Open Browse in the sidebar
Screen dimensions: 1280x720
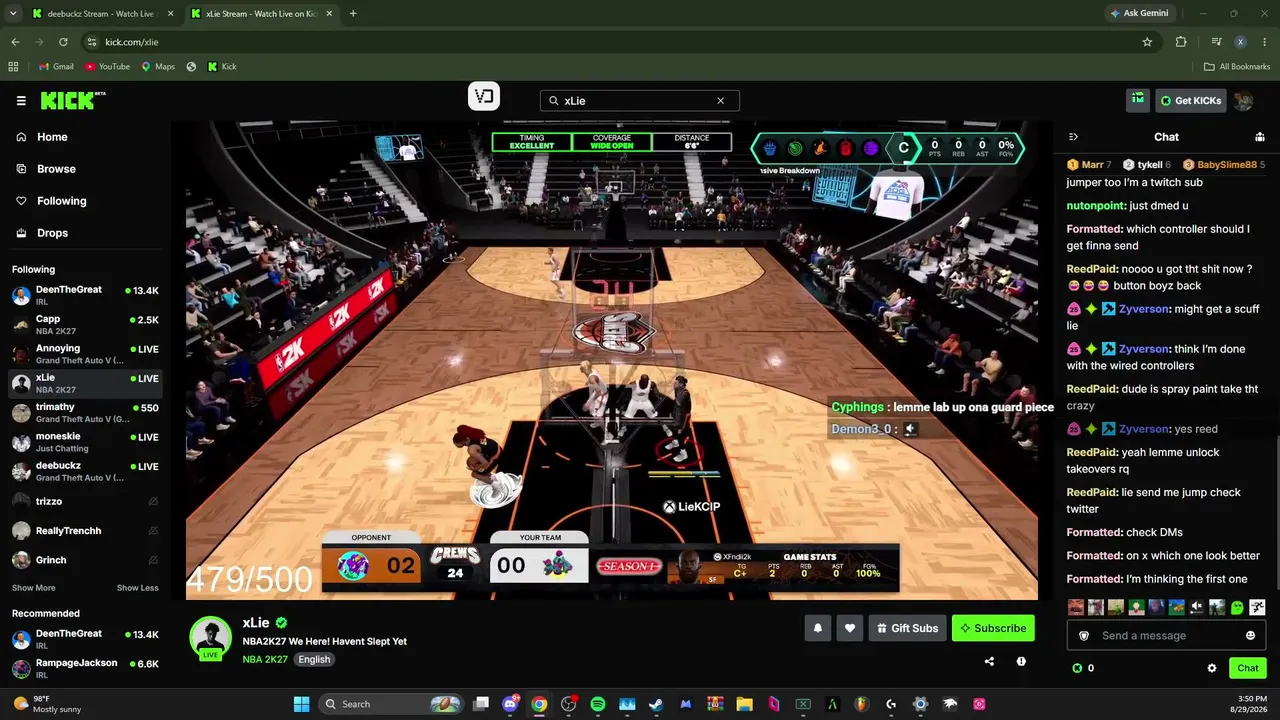click(x=56, y=169)
